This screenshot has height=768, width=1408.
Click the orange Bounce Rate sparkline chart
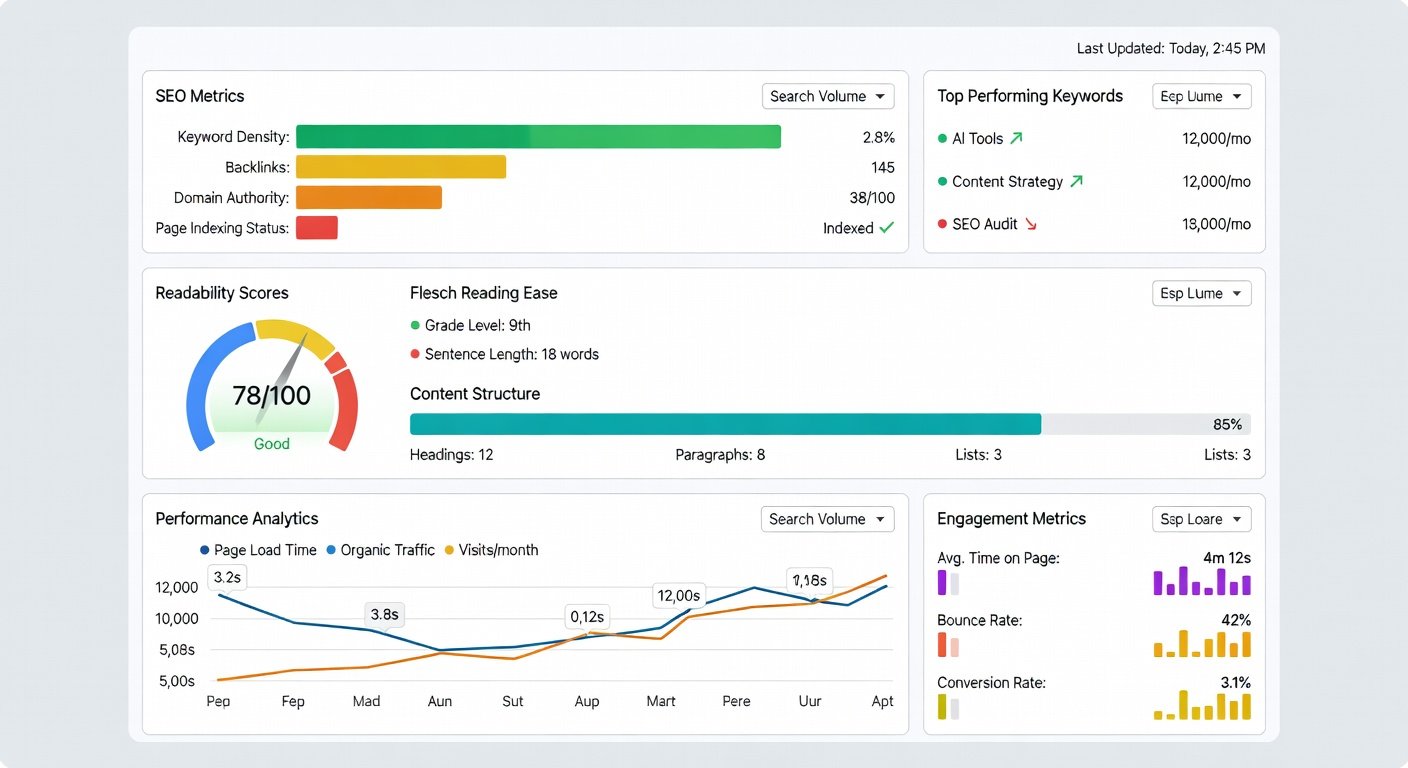[1202, 643]
